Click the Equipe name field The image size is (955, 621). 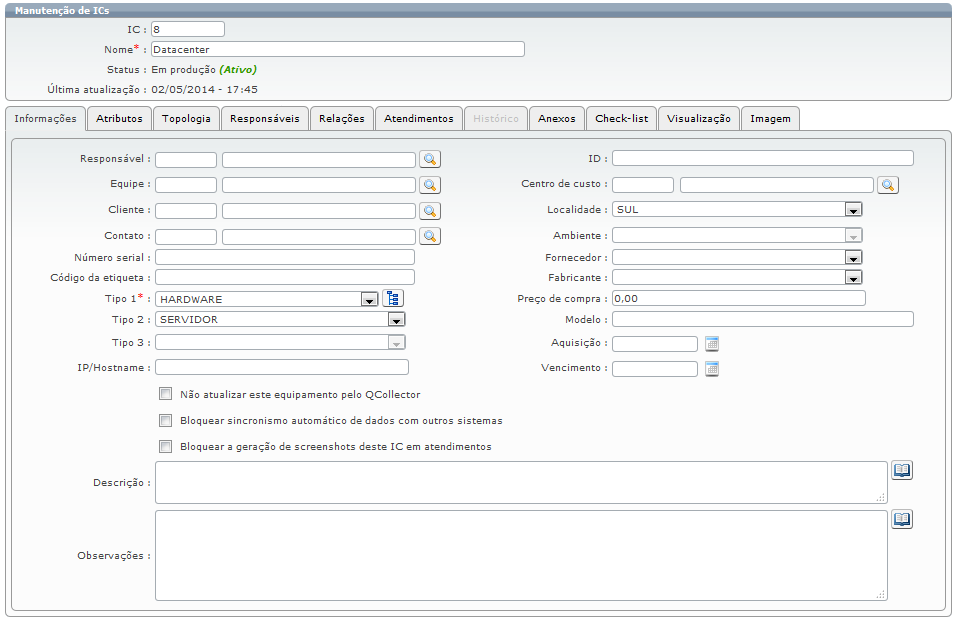319,185
